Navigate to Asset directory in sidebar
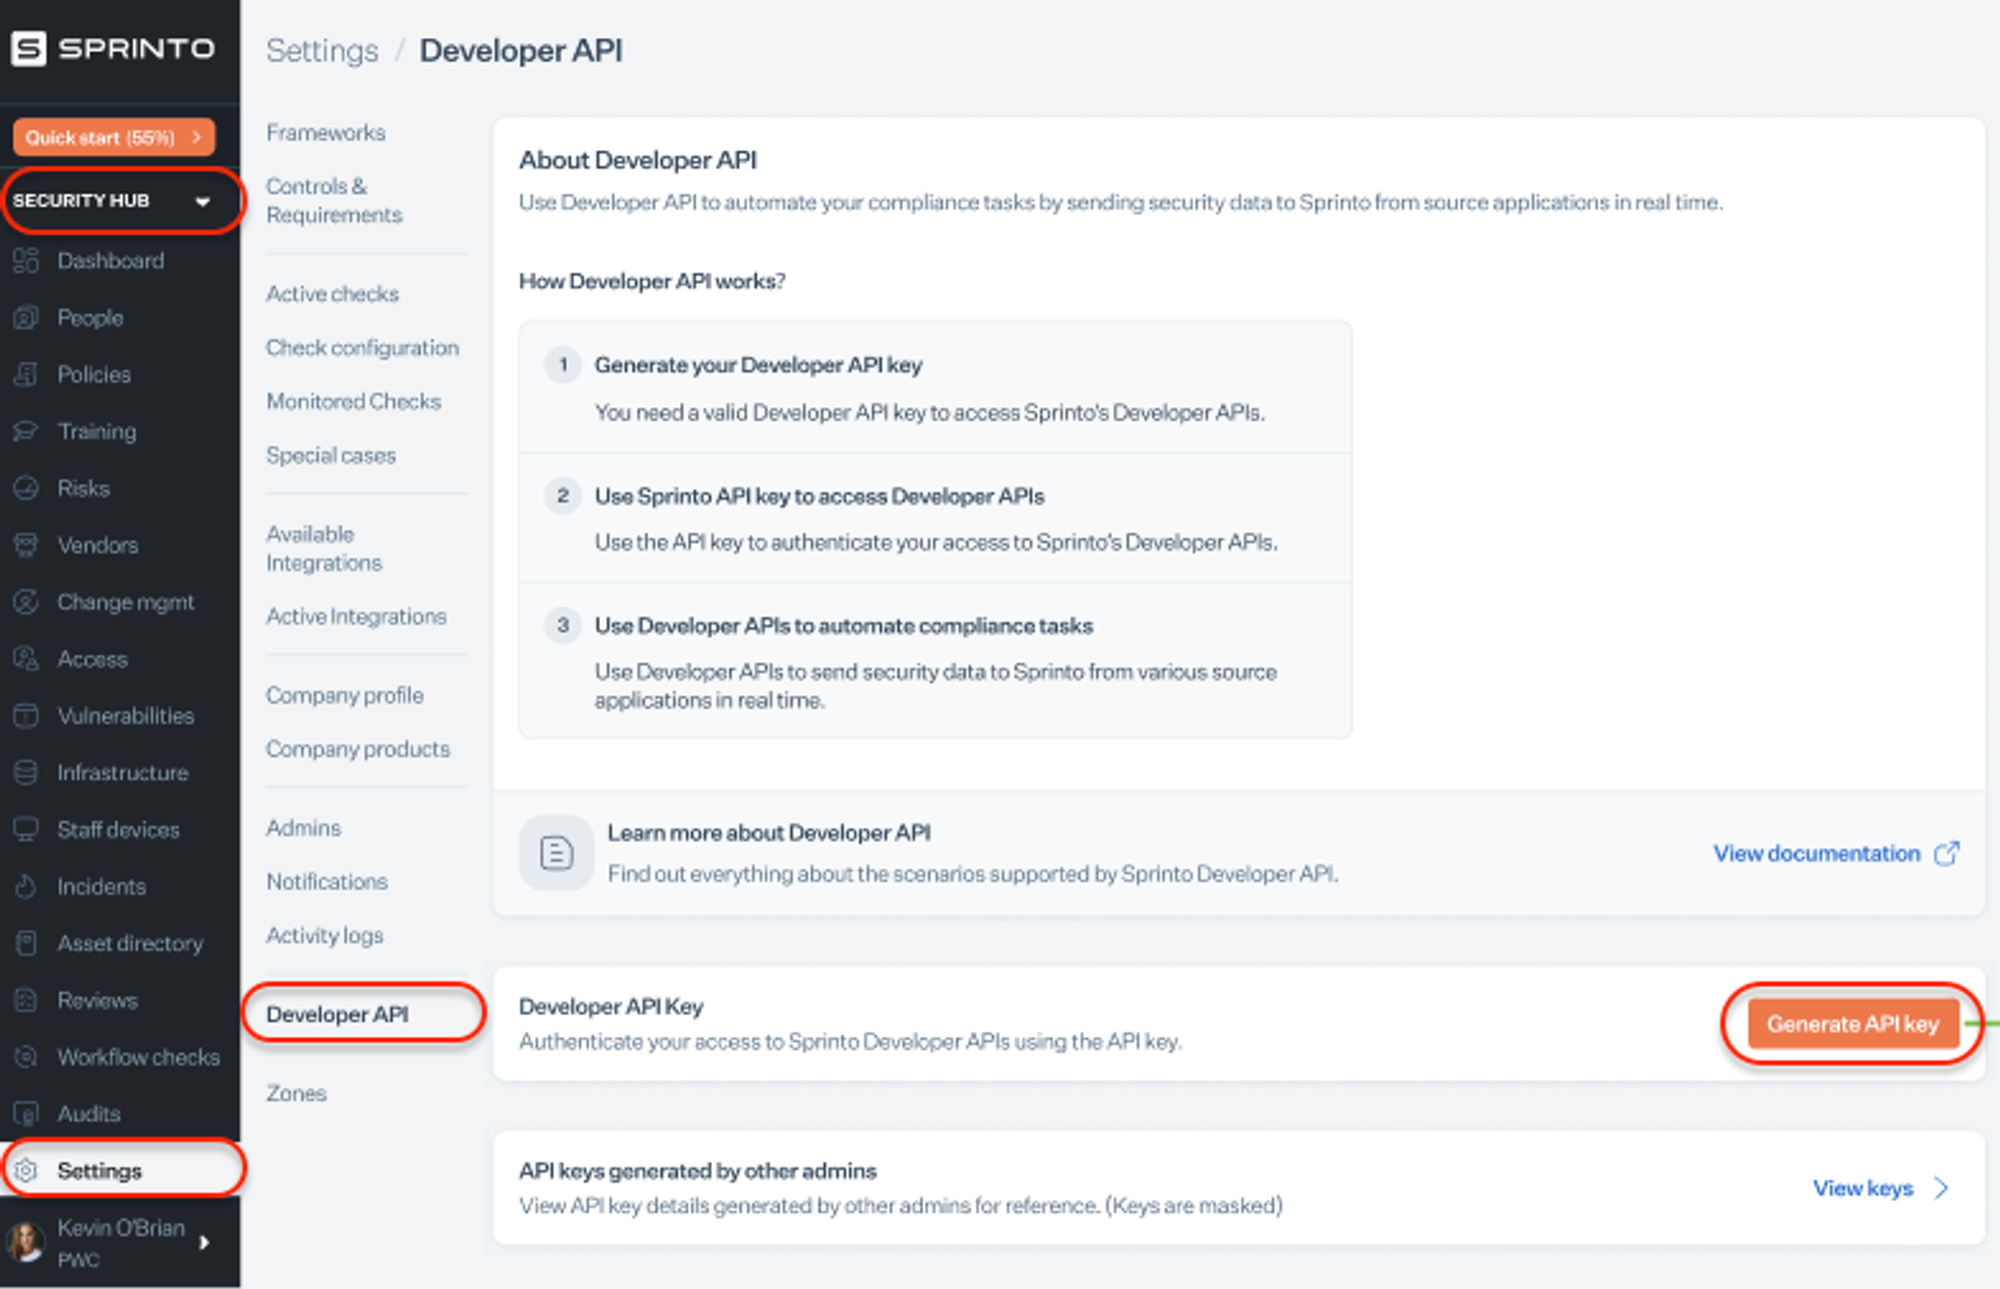 point(130,943)
